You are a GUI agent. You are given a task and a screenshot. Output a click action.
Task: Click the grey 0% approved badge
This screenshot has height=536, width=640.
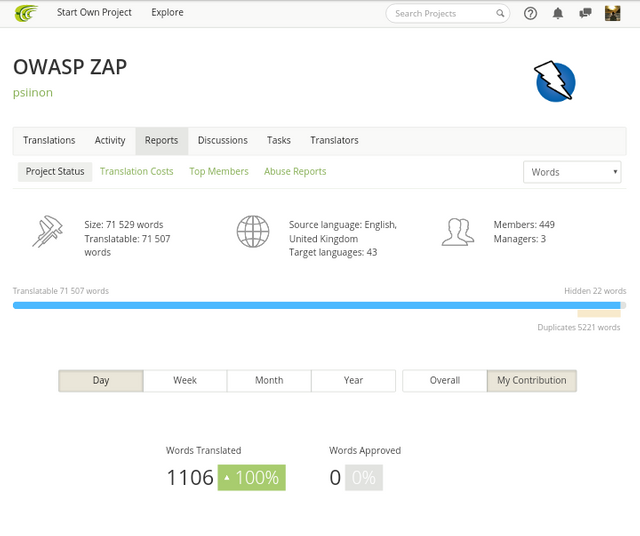364,478
